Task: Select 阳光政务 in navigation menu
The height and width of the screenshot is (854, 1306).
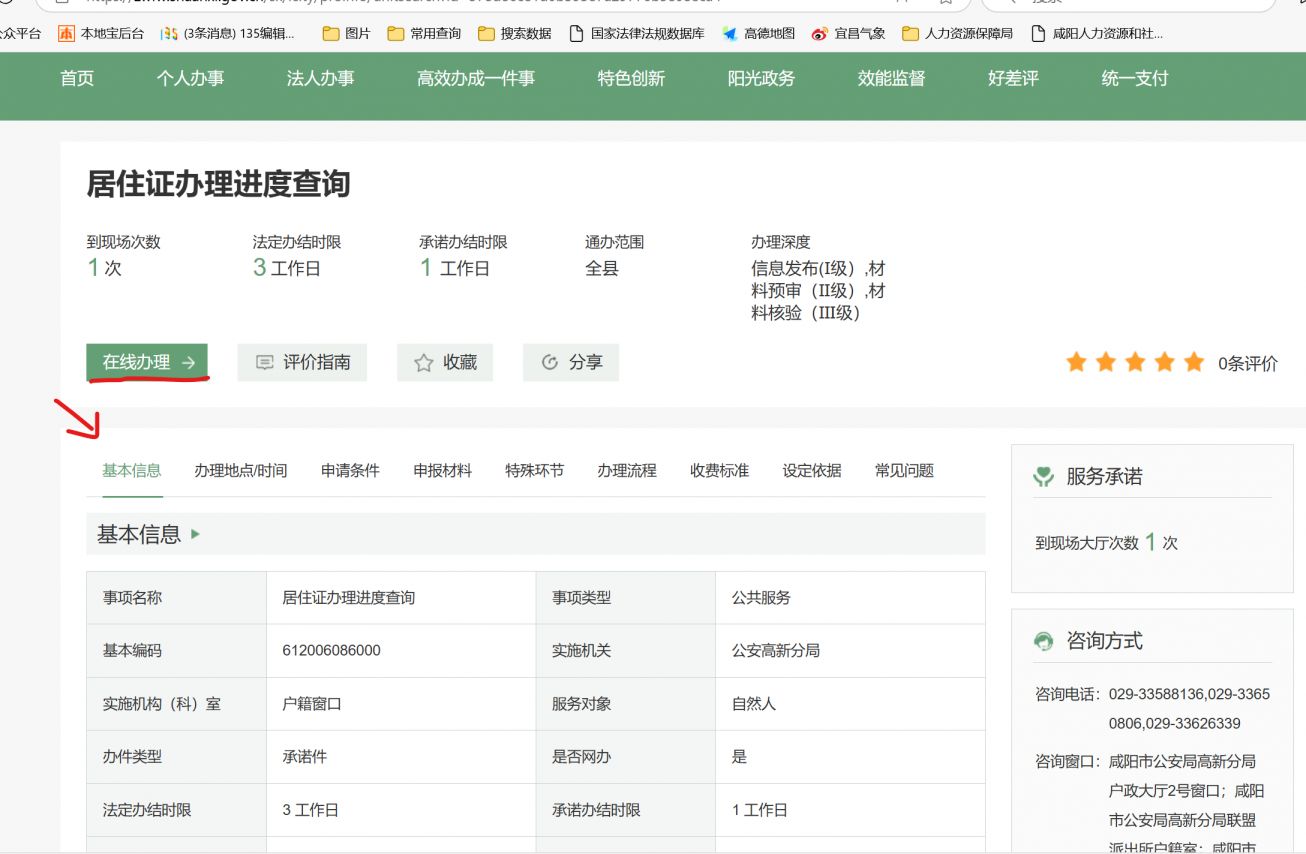Action: 761,78
